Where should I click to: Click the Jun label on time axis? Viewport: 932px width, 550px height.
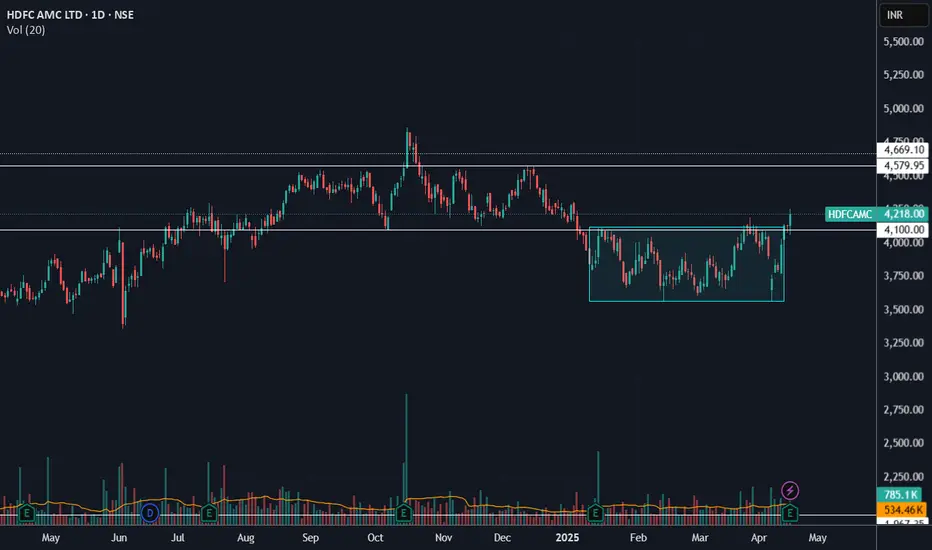click(119, 538)
